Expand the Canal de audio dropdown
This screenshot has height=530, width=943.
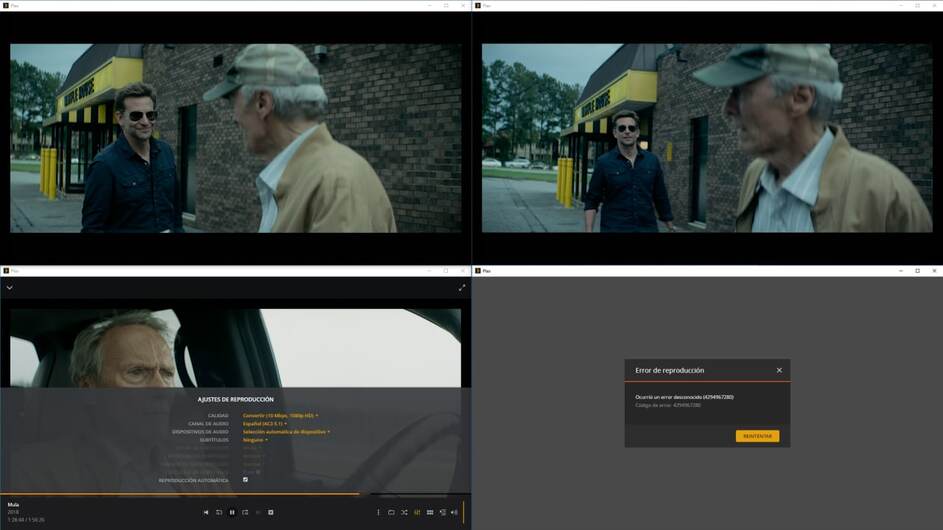pos(264,423)
